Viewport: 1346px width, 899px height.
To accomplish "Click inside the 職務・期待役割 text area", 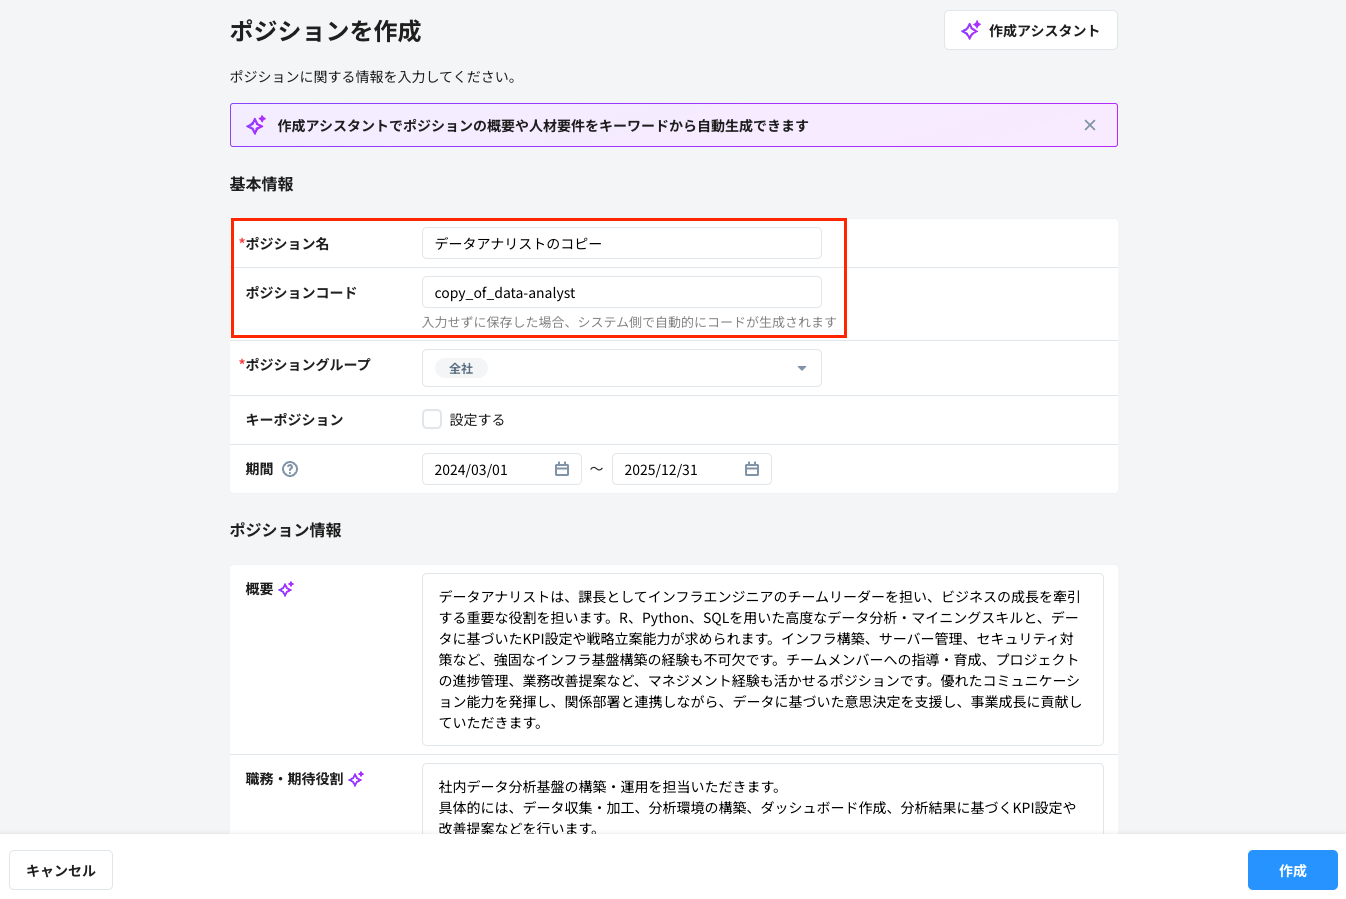I will pyautogui.click(x=763, y=800).
